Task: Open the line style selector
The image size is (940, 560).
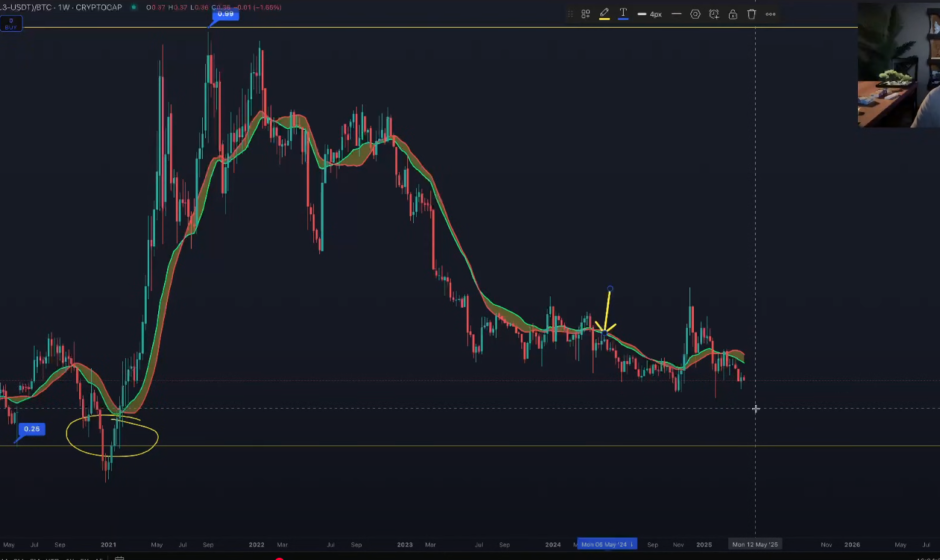Action: pyautogui.click(x=677, y=15)
